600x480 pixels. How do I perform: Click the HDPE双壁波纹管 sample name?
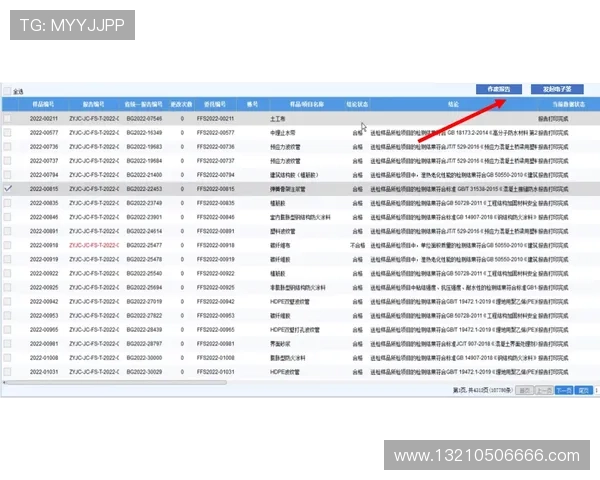pyautogui.click(x=290, y=302)
